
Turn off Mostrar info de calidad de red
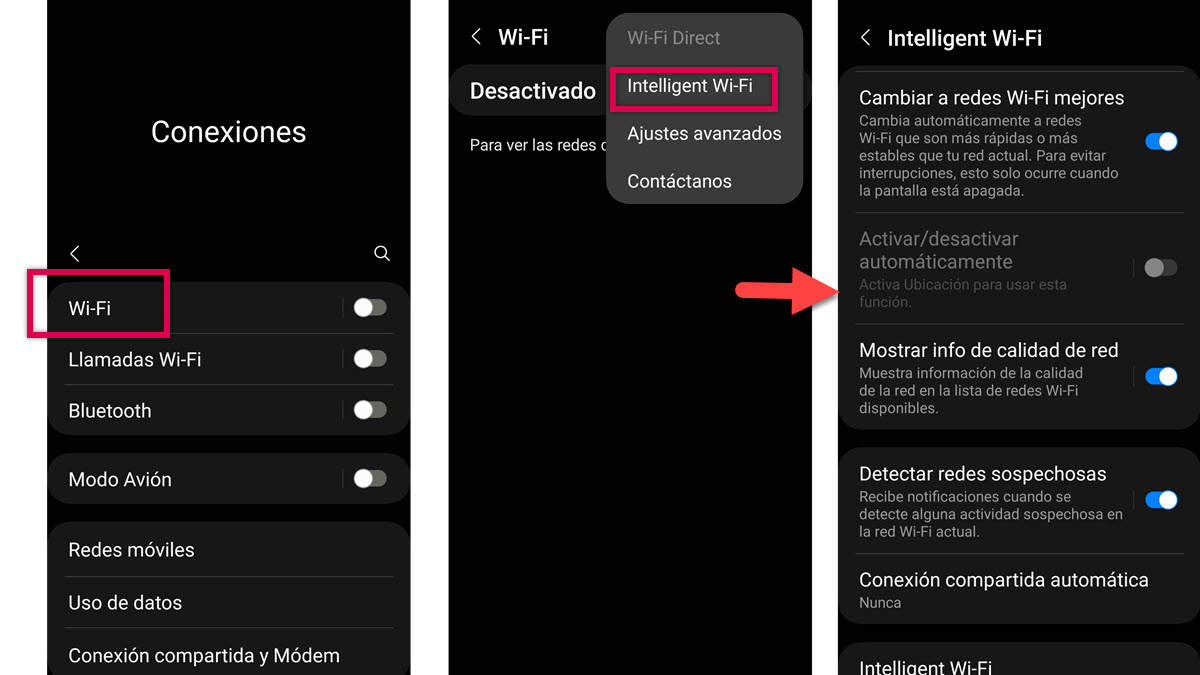[x=1161, y=377]
